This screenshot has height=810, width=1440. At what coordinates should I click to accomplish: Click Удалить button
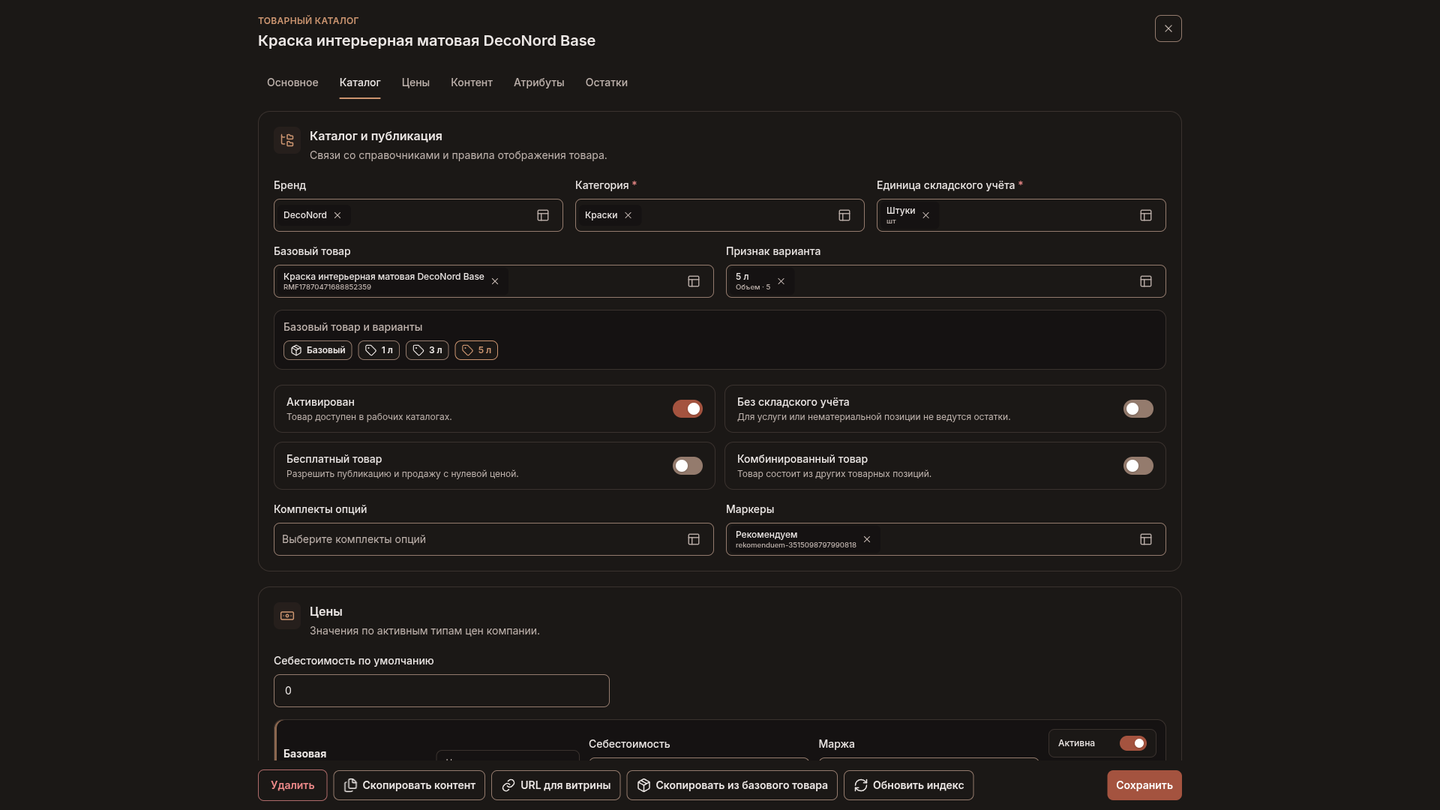(x=292, y=785)
